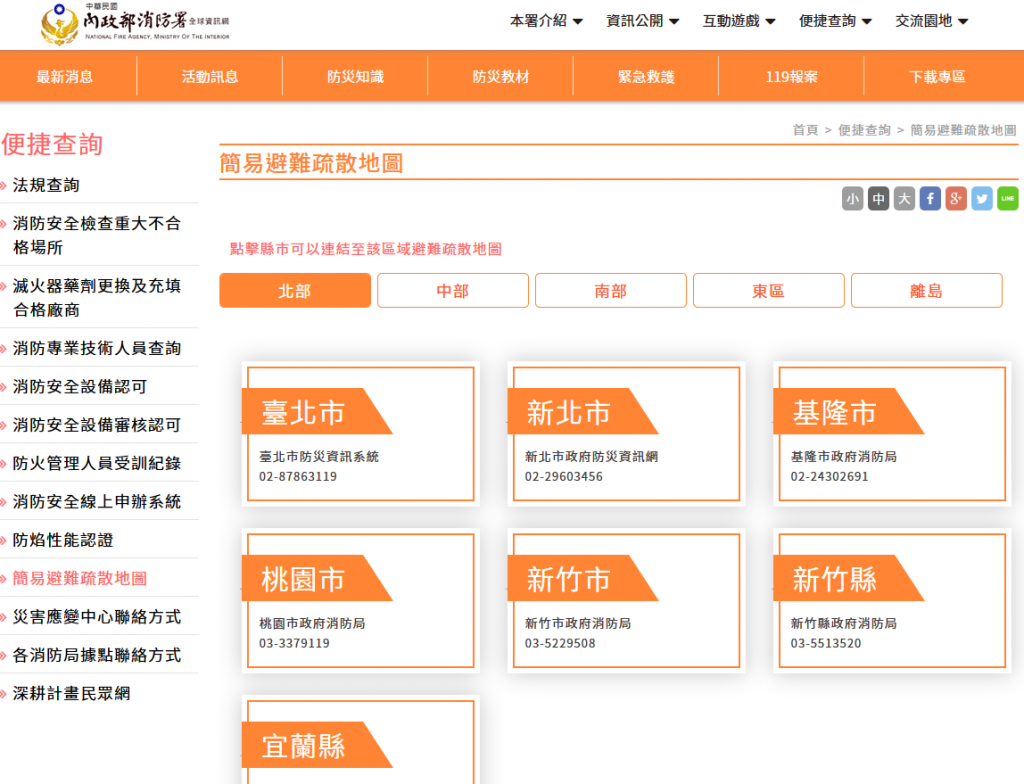Open the 臺北市 evacuation map card
Image resolution: width=1024 pixels, height=784 pixels.
360,434
